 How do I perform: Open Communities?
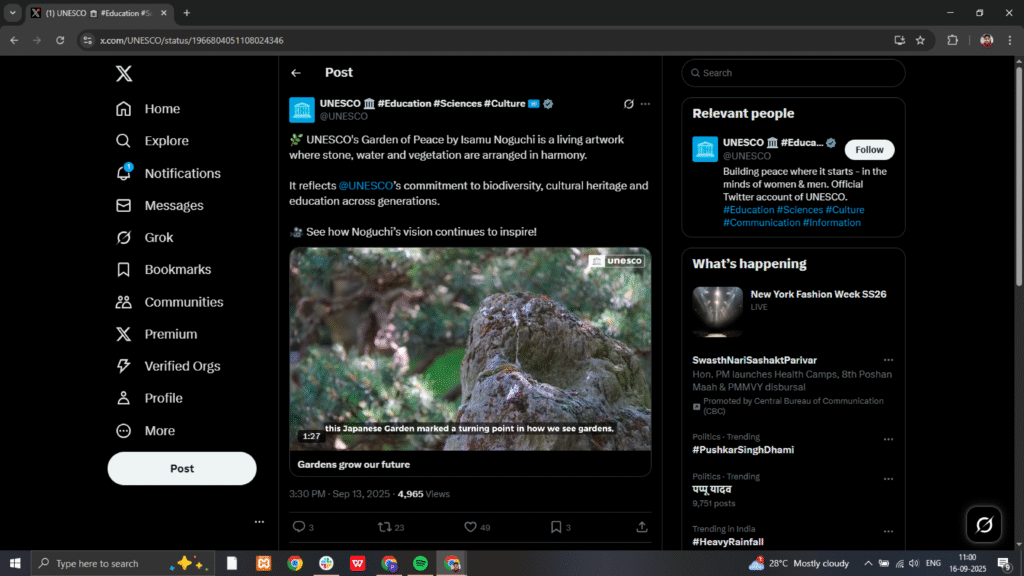tap(185, 301)
